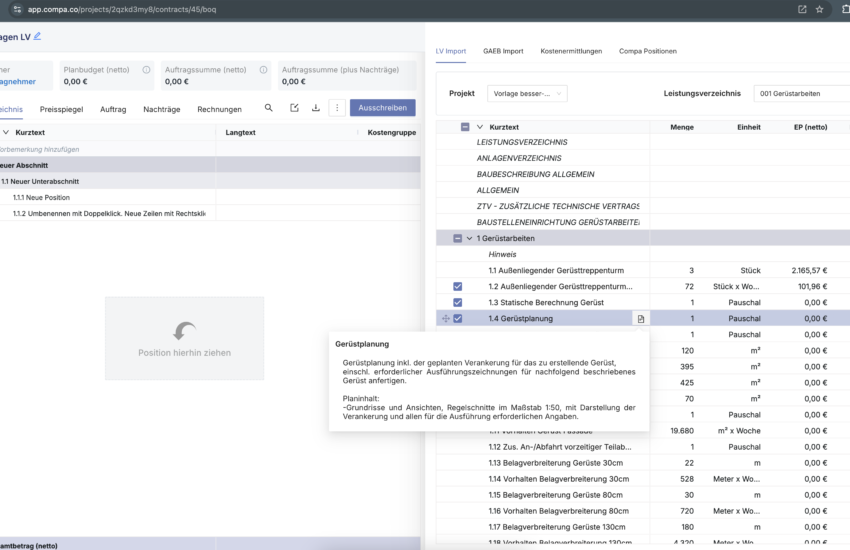The image size is (850, 550).
Task: Click the Kostengruppe column header
Action: [391, 132]
